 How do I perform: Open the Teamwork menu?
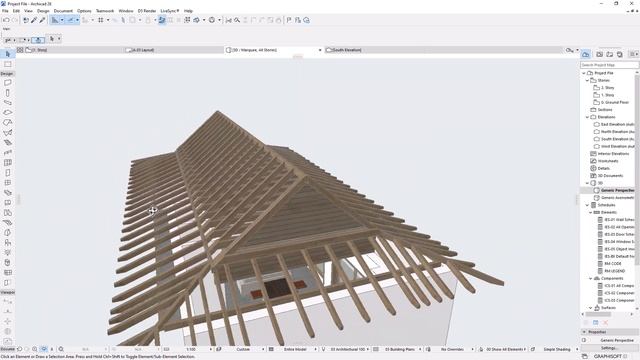coord(105,11)
